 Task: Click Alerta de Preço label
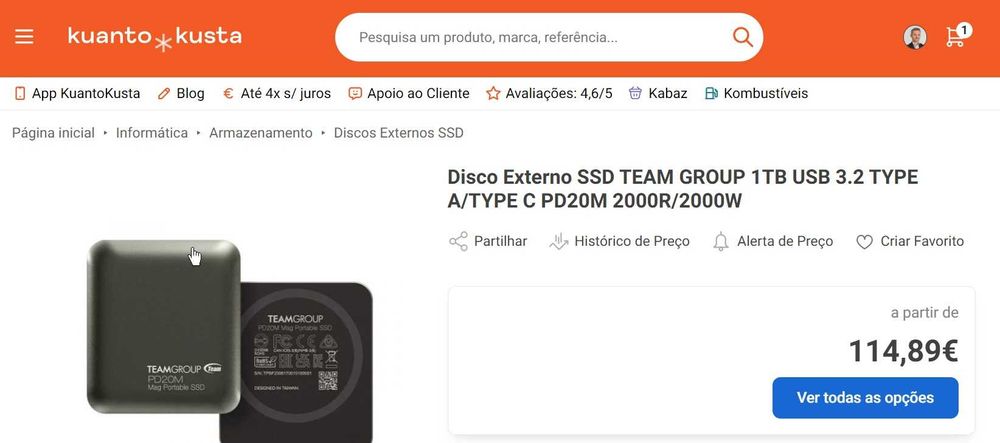point(785,242)
